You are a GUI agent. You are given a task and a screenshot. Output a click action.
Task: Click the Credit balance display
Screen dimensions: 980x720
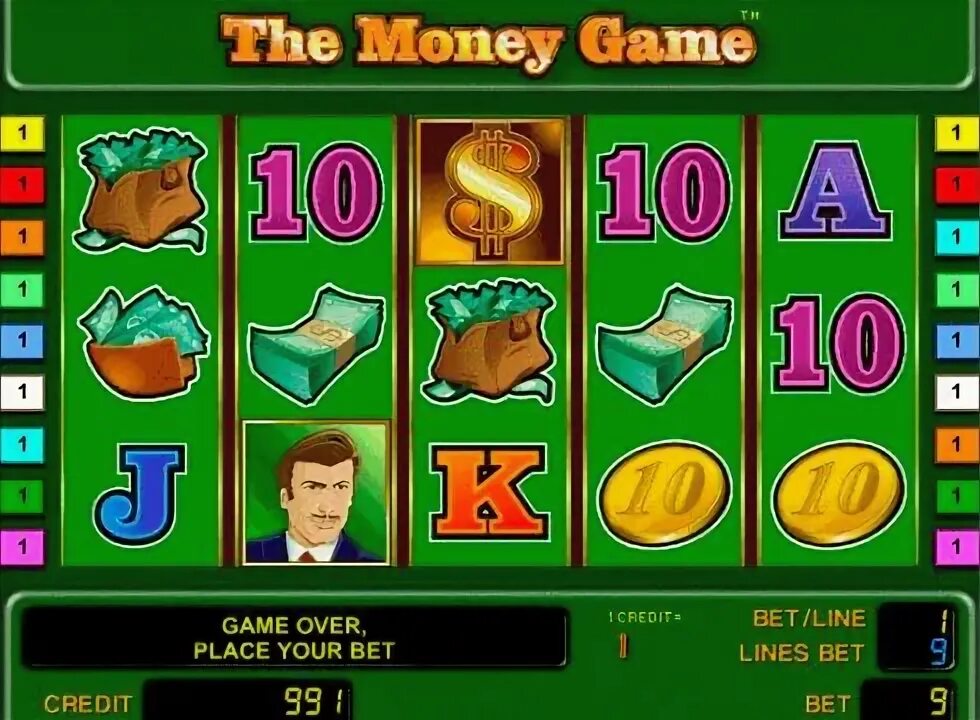[248, 702]
